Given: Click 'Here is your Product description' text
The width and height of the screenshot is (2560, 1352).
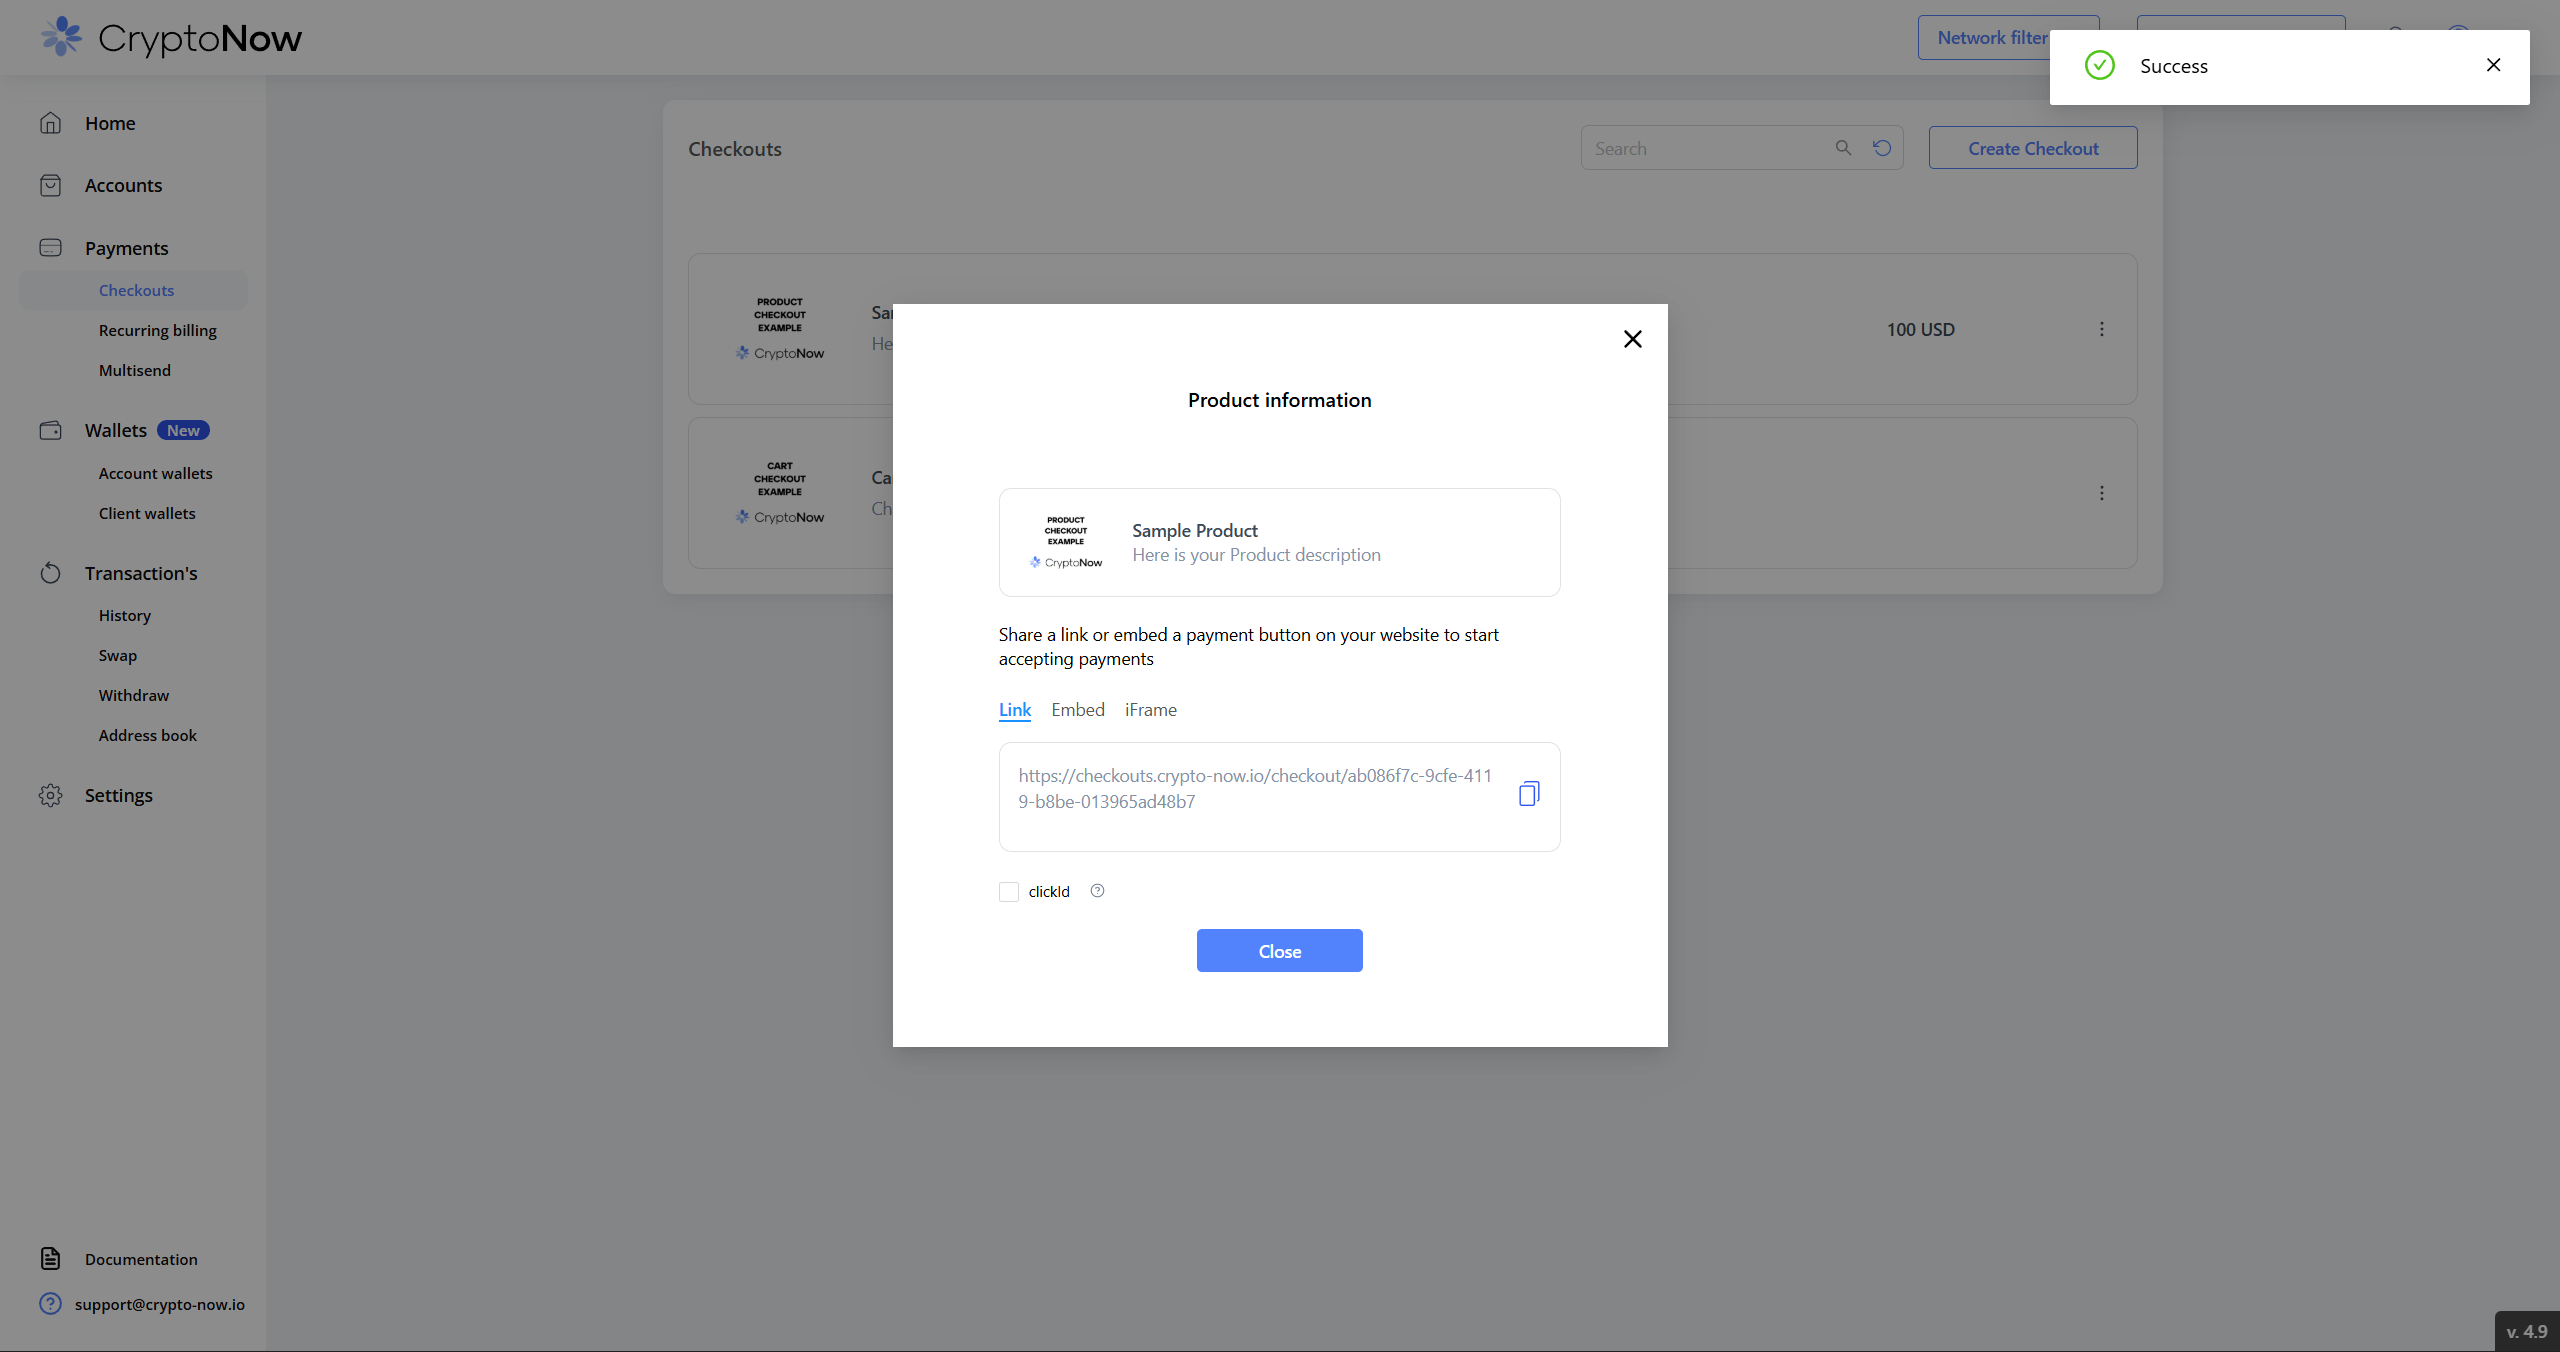Looking at the screenshot, I should coord(1256,555).
